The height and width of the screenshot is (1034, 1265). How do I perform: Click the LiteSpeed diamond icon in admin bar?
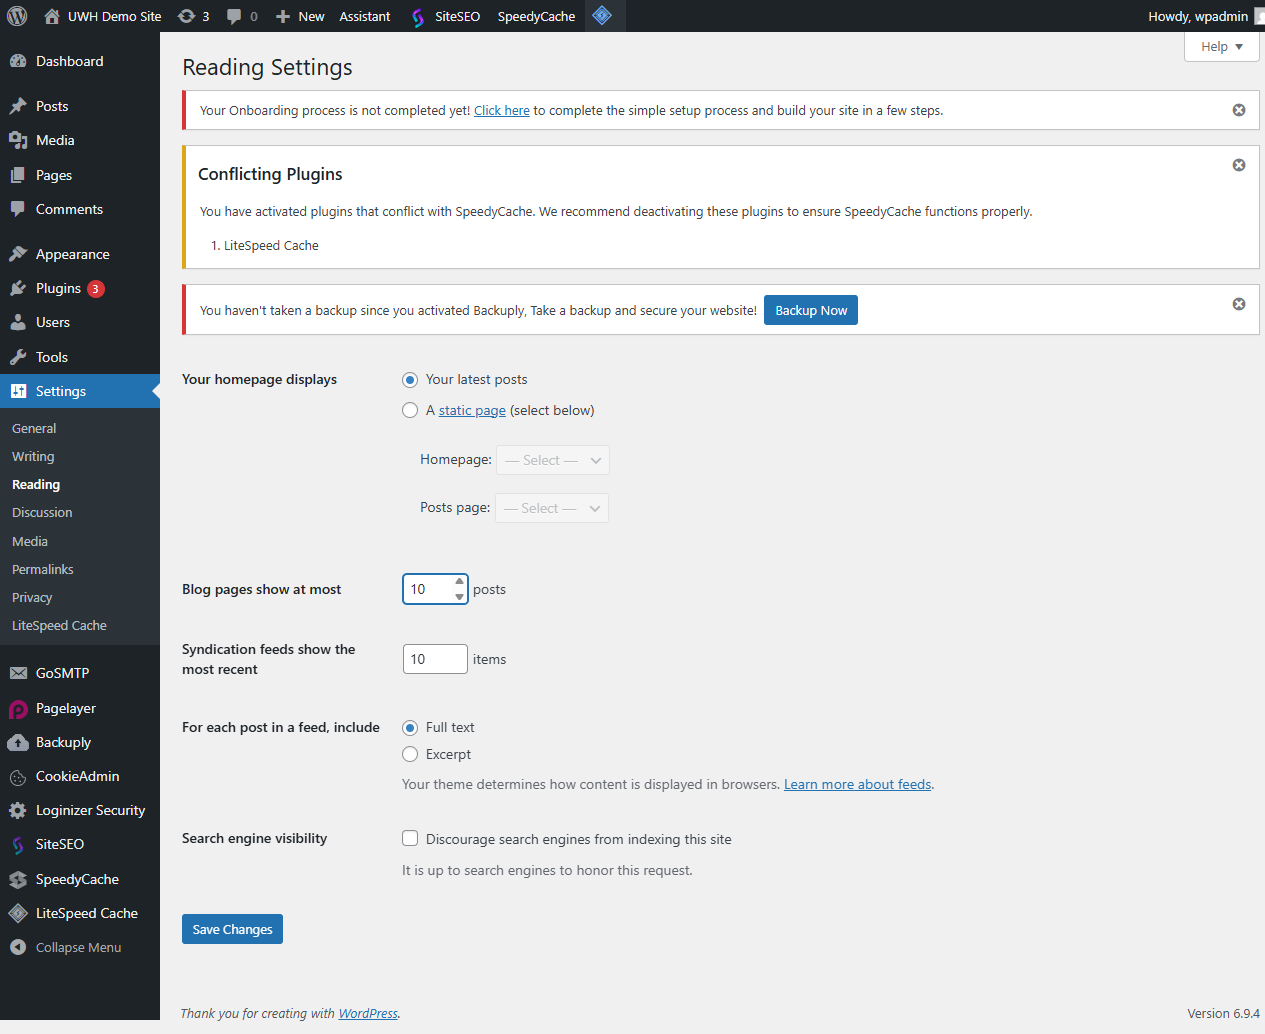click(x=602, y=15)
